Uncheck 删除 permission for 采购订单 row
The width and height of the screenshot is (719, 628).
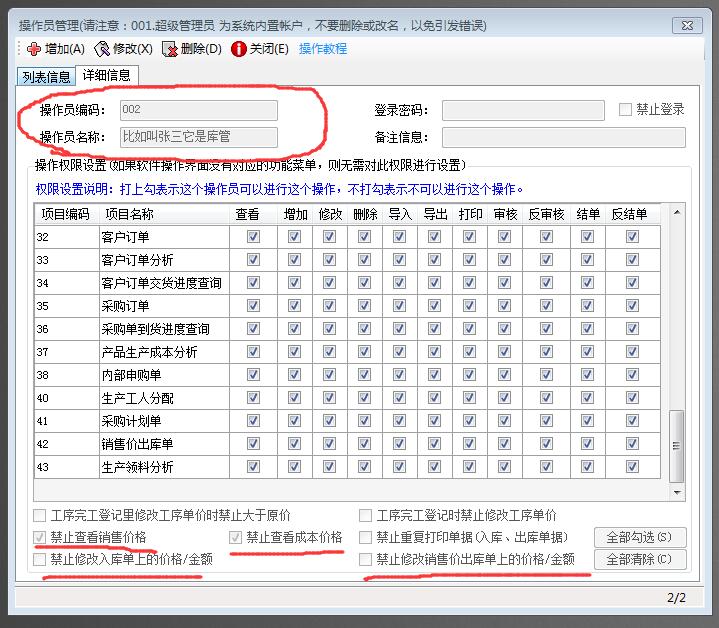(365, 306)
